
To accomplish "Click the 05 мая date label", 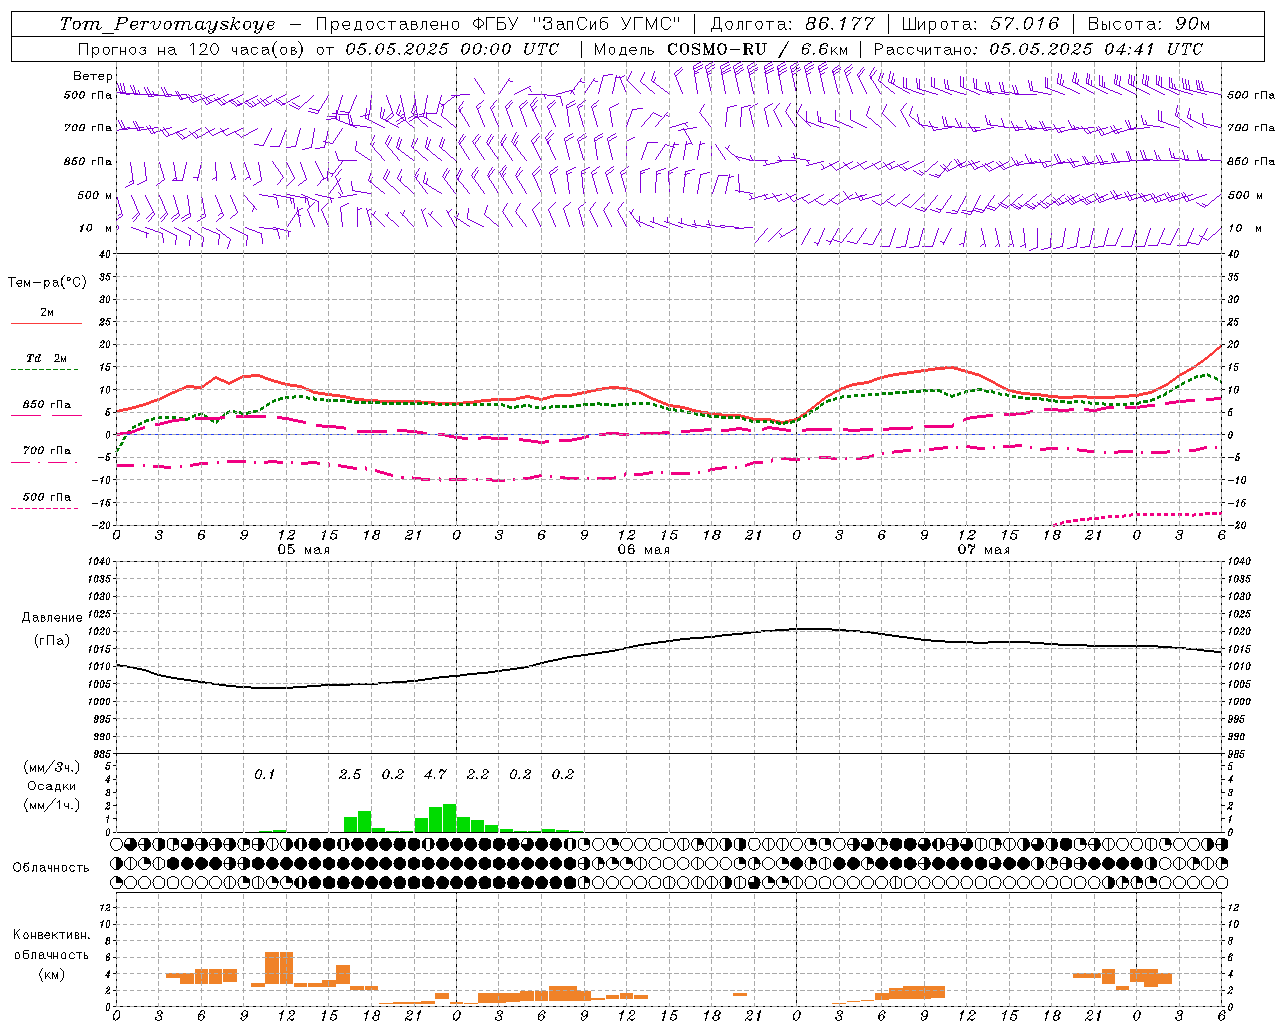I will [x=303, y=550].
